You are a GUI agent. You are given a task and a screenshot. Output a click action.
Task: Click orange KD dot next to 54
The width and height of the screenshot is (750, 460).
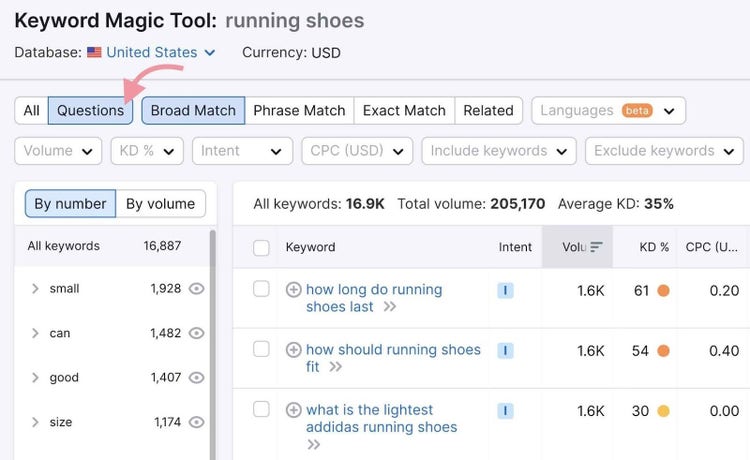[663, 350]
